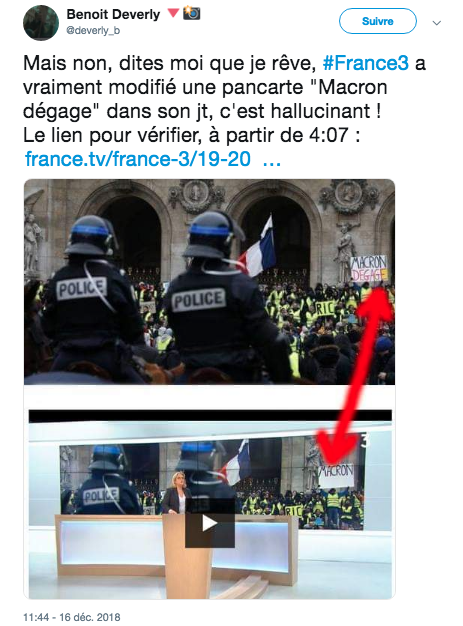
Task: Open the tweet timestamp 11:44 - 16 déc. 2018
Action: pos(71,617)
